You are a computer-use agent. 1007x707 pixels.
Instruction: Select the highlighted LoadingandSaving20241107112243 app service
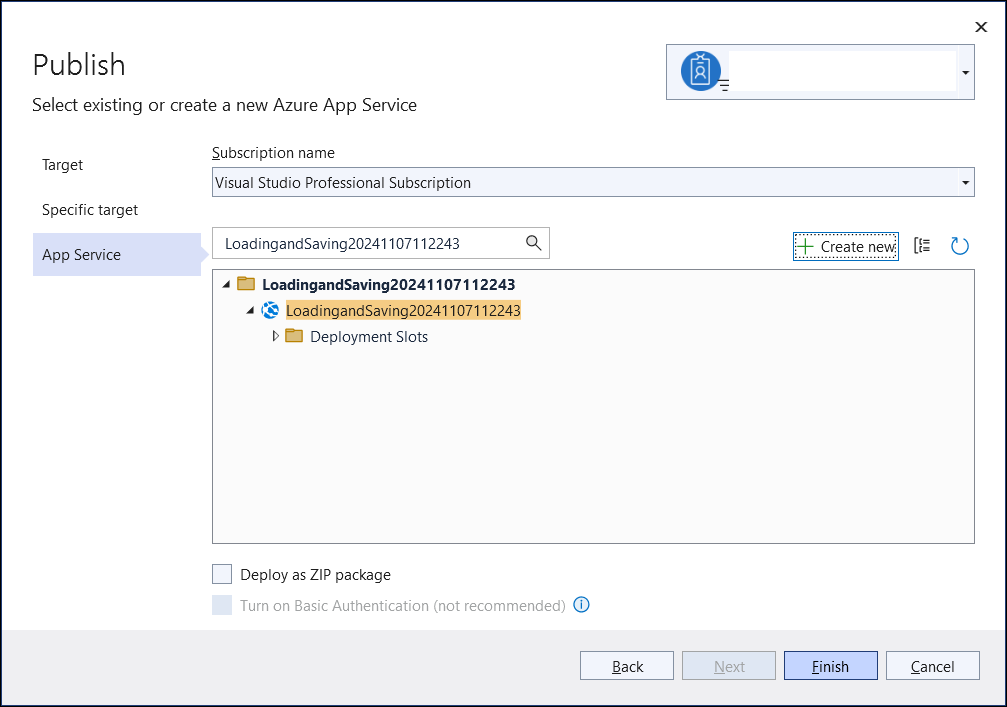[x=403, y=311]
